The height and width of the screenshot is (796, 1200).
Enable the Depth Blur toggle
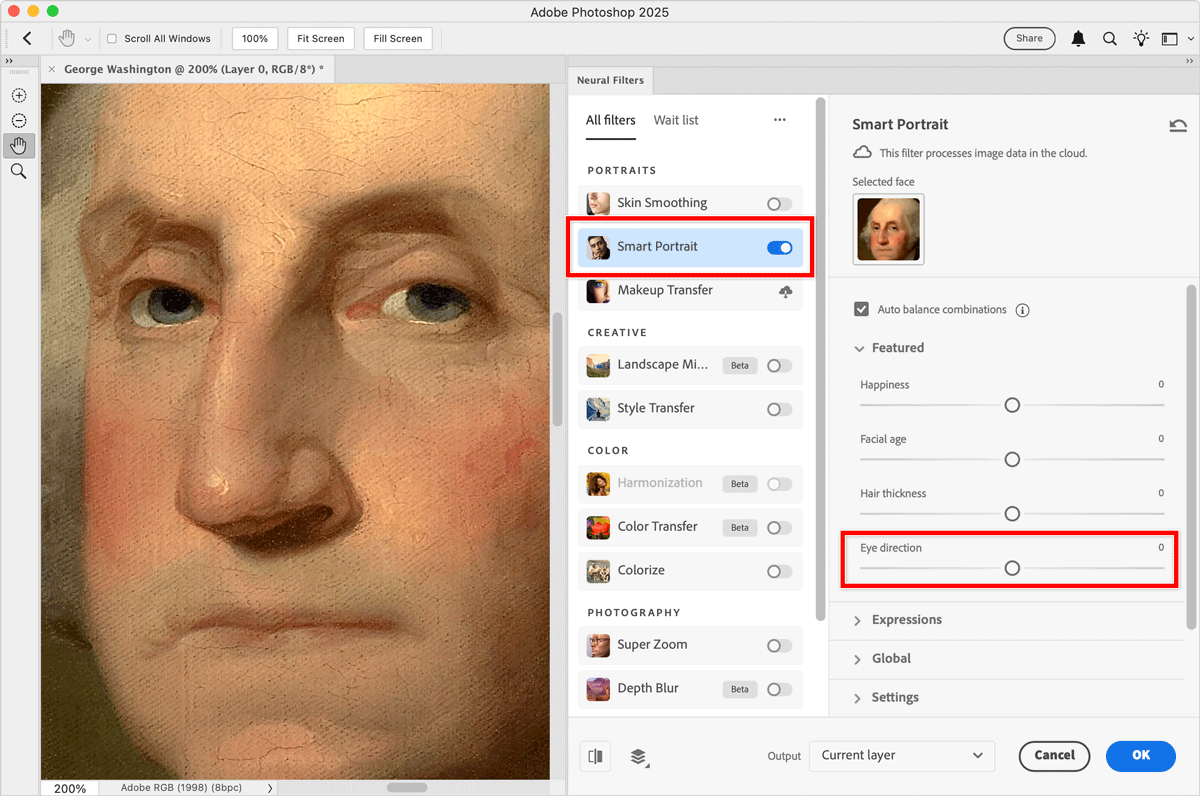click(x=779, y=689)
